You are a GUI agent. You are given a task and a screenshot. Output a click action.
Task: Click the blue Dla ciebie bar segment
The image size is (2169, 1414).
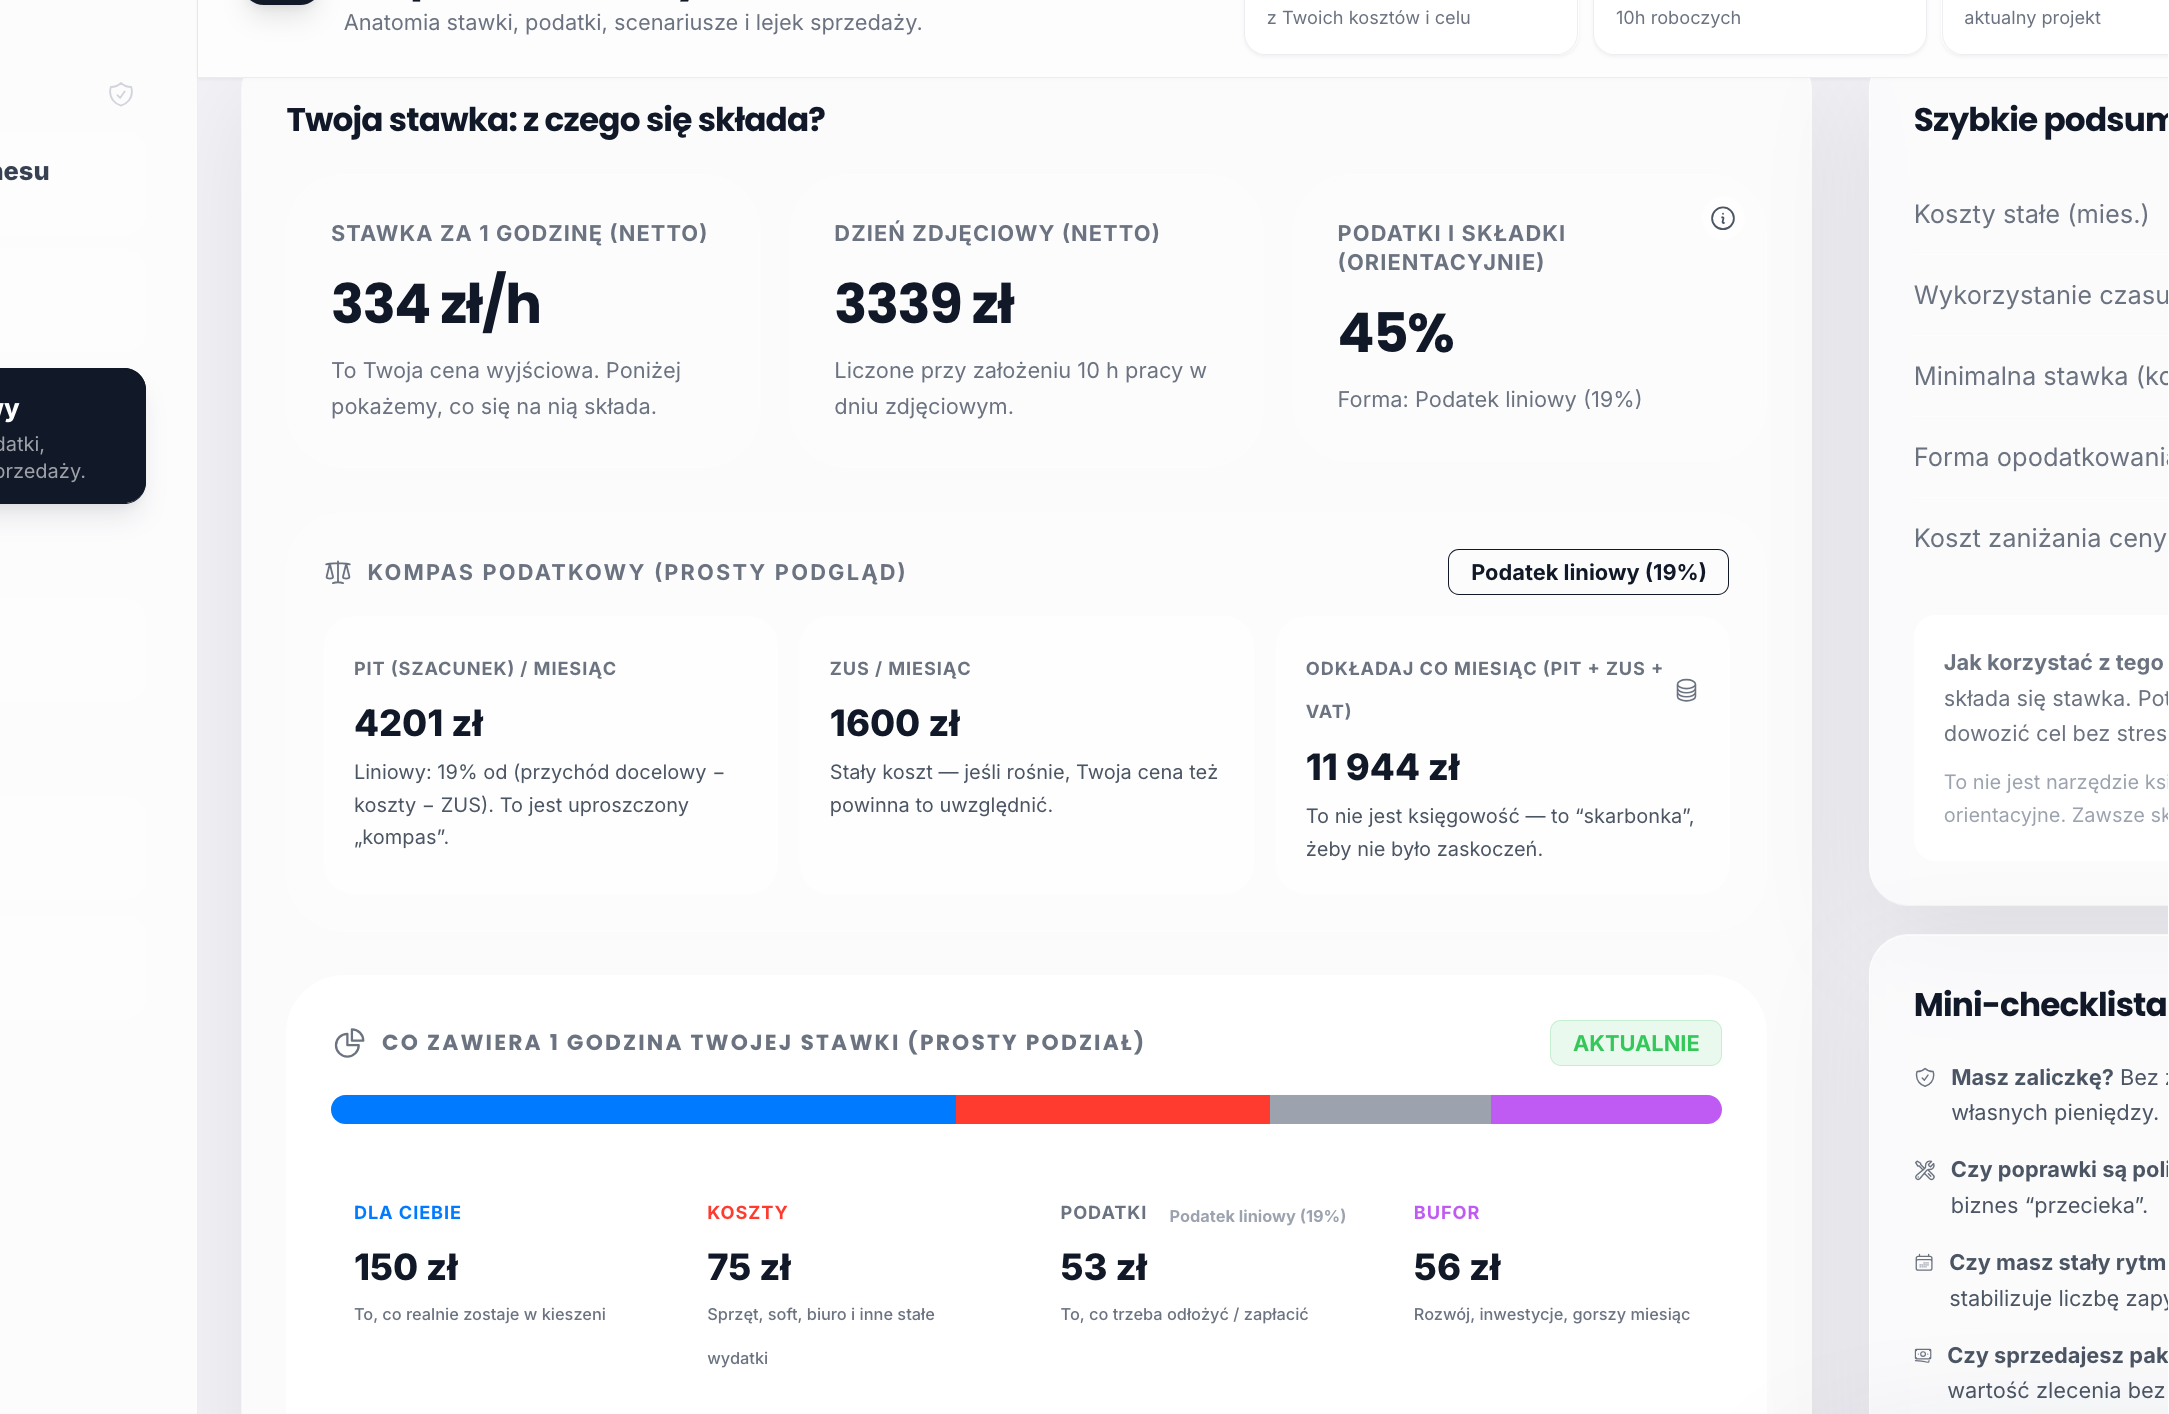tap(643, 1110)
